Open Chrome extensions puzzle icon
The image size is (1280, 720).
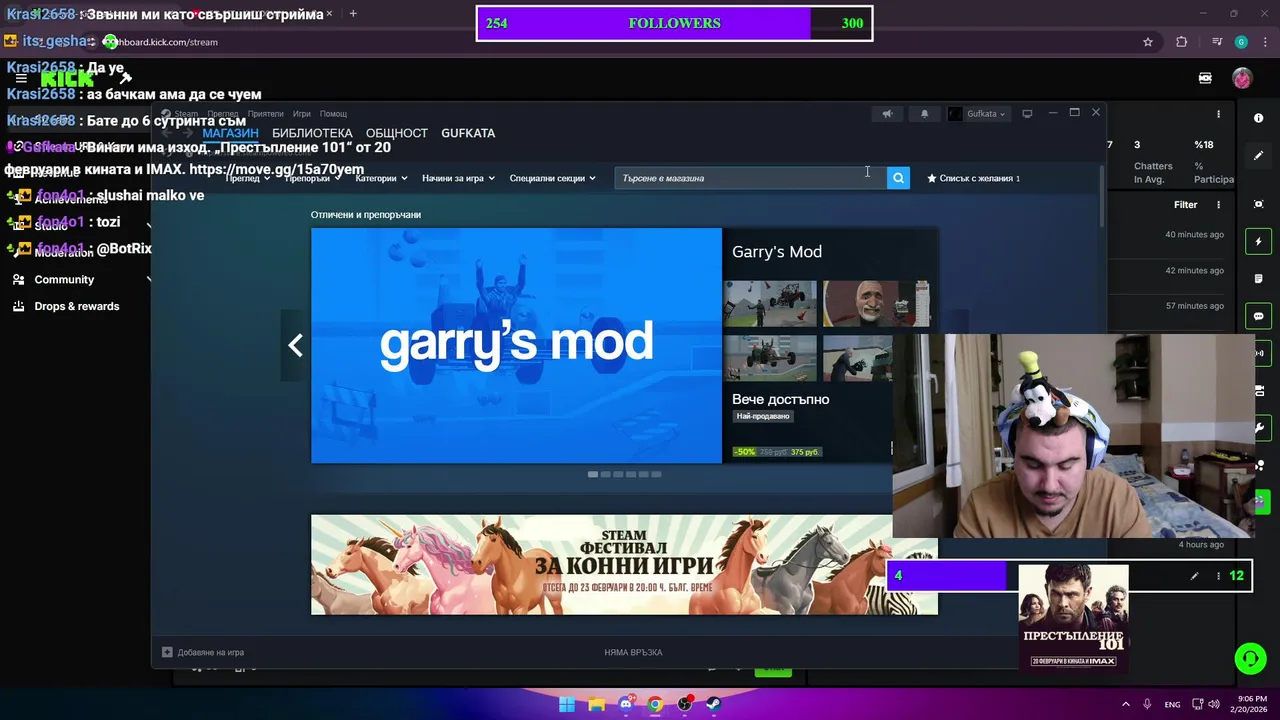pyautogui.click(x=1181, y=42)
